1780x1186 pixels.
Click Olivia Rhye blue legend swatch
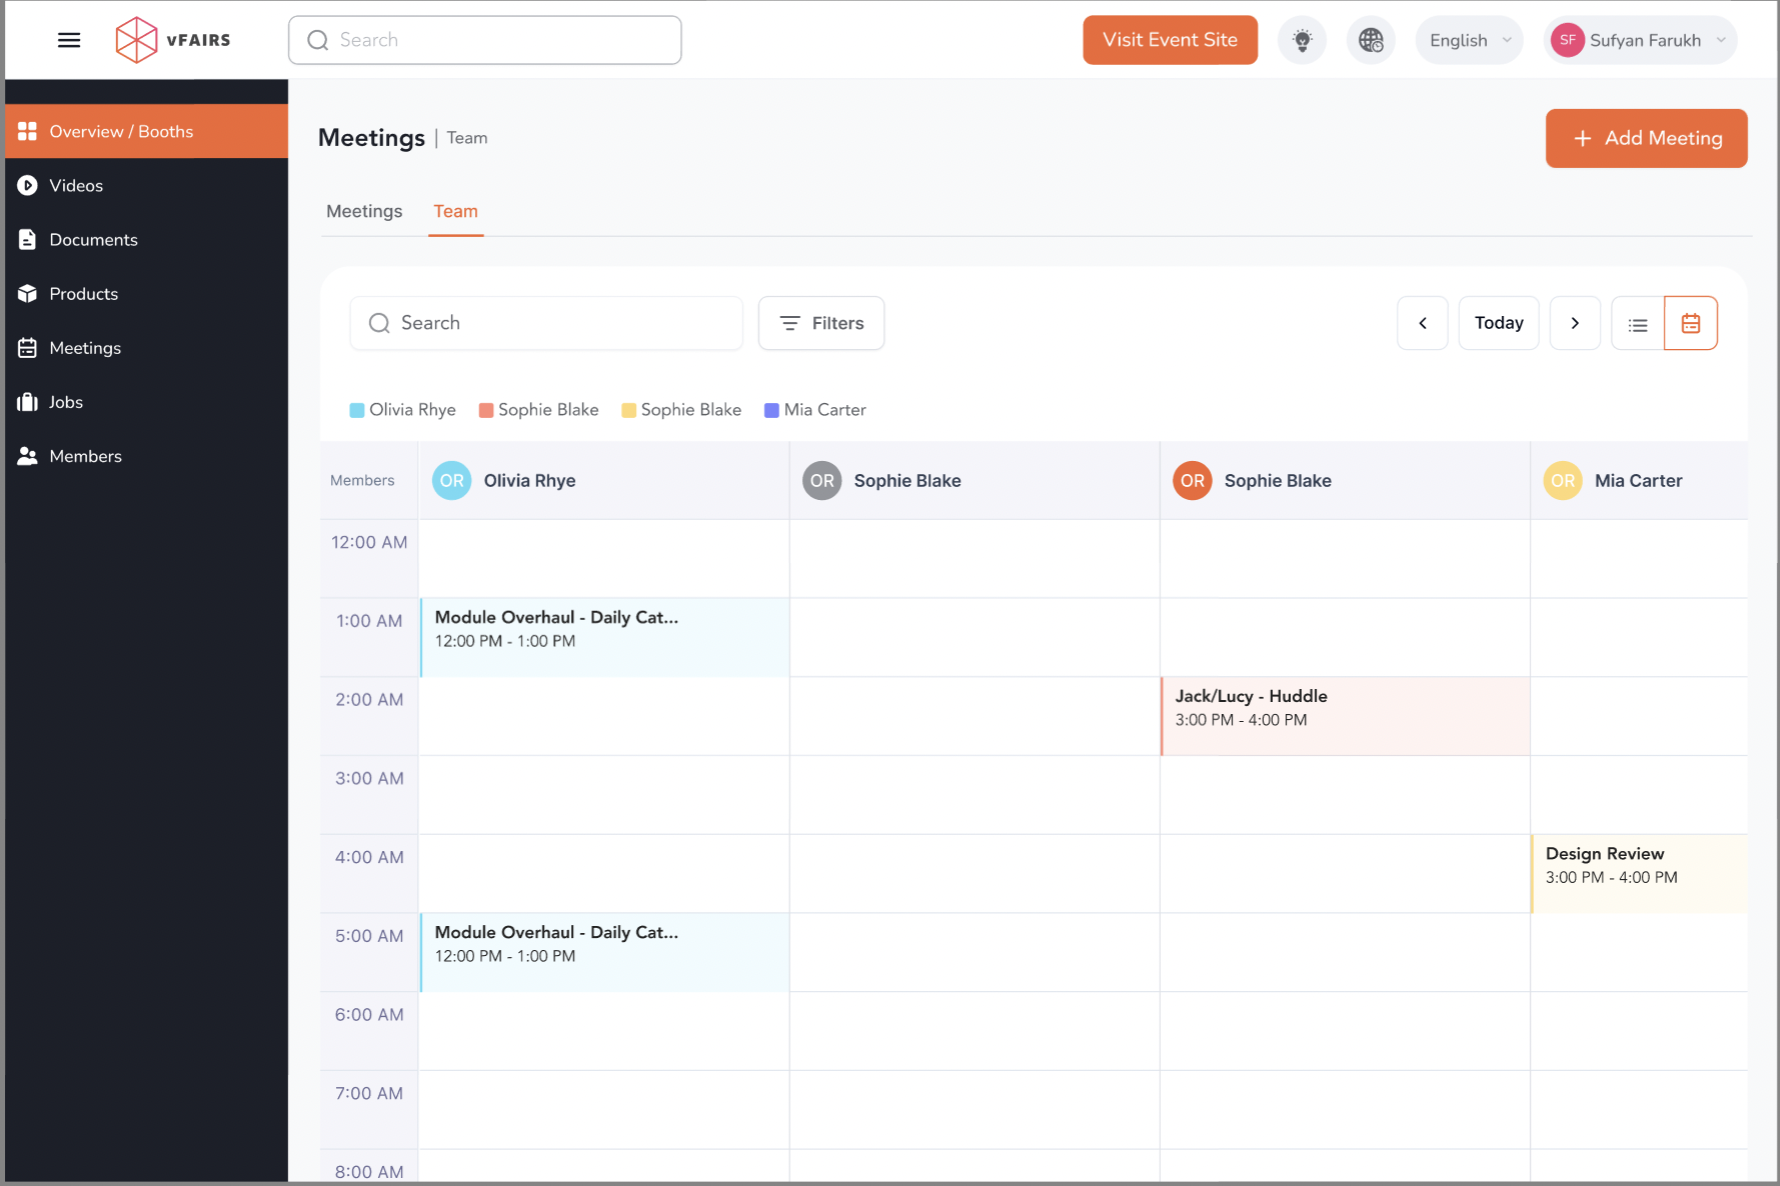(357, 410)
